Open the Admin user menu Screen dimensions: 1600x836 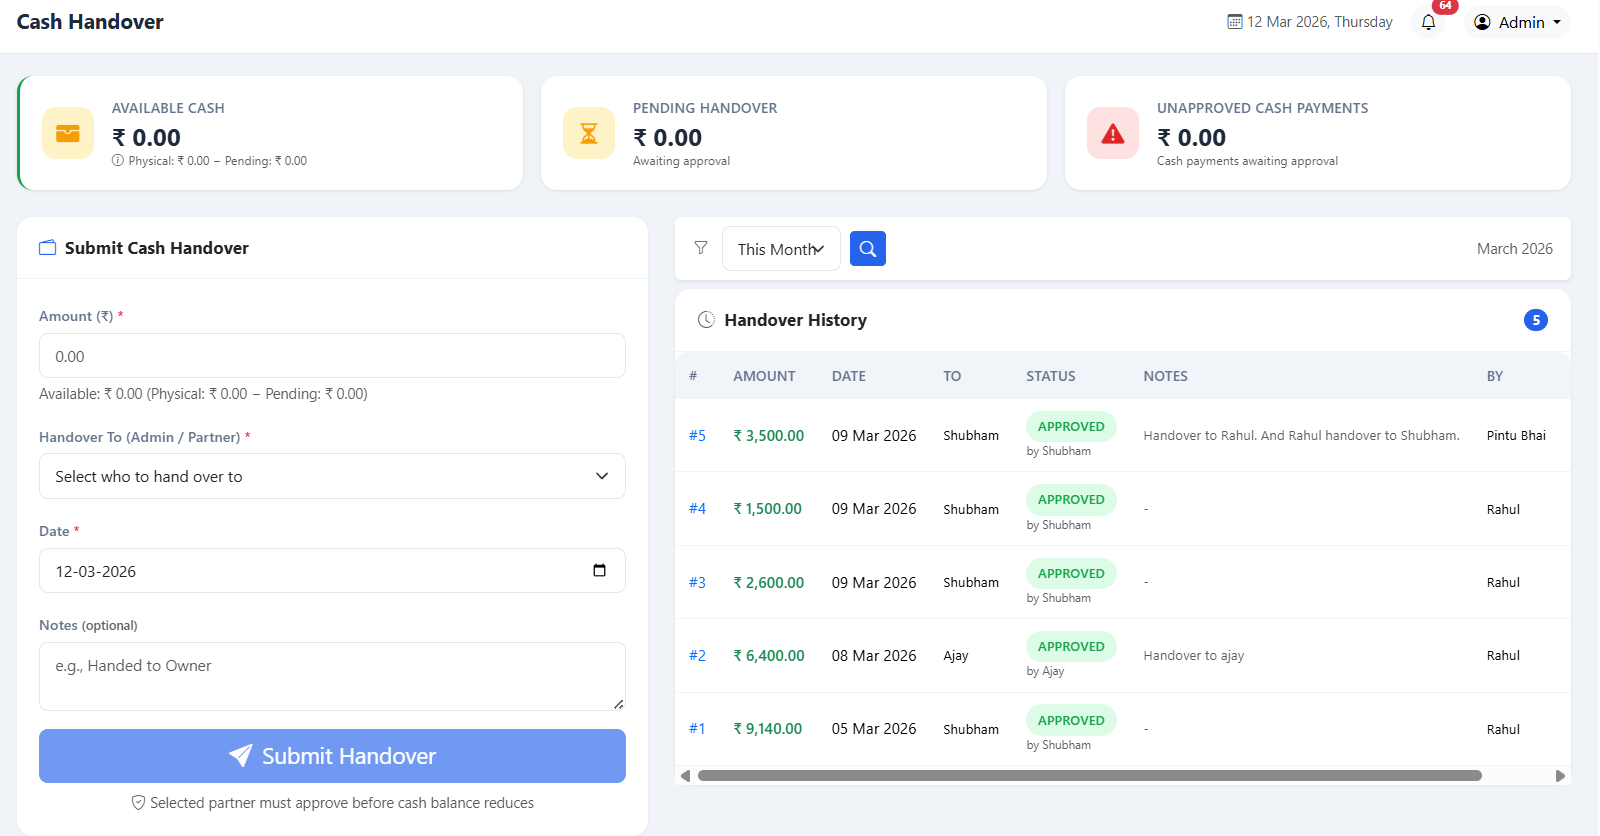click(1517, 22)
